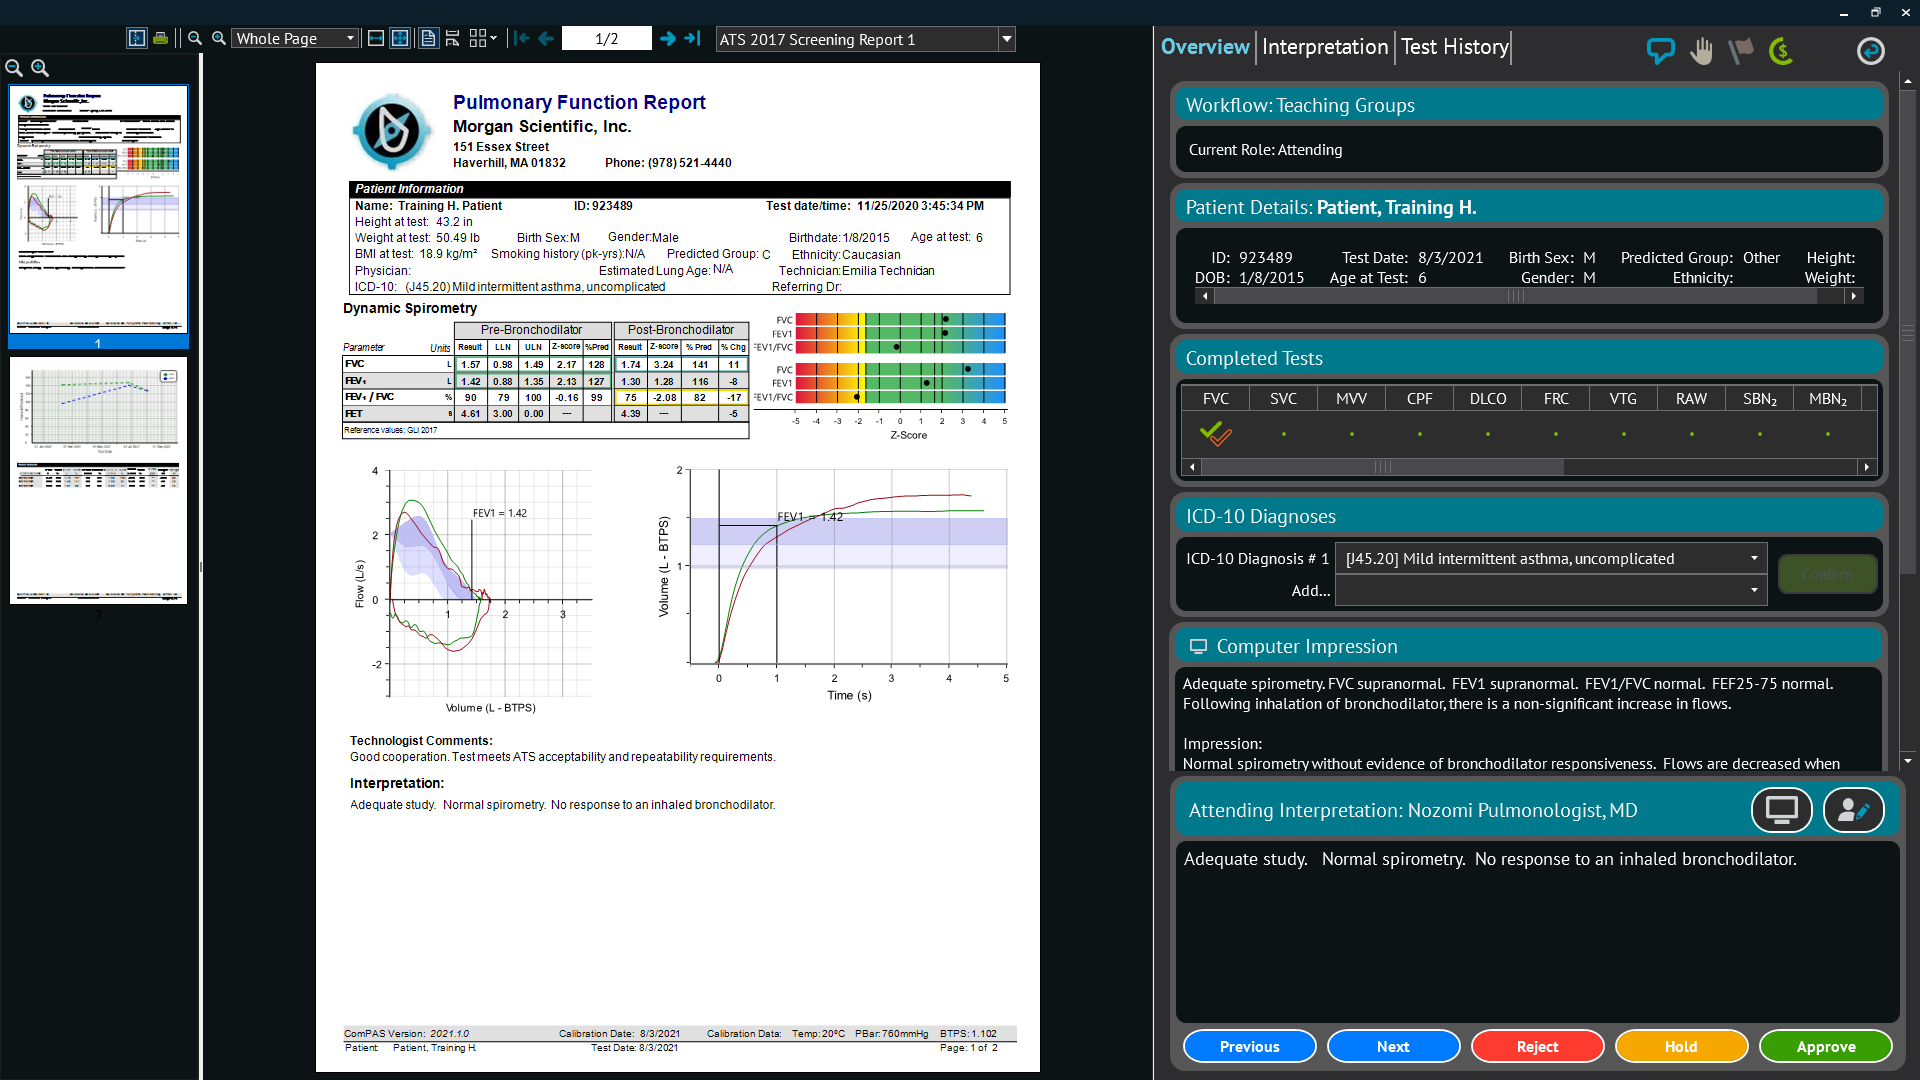The width and height of the screenshot is (1920, 1080).
Task: Click the page number field 1/2
Action: (x=607, y=38)
